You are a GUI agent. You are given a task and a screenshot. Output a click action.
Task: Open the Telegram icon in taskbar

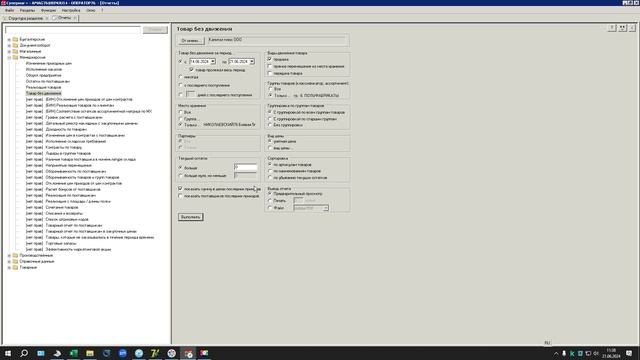click(139, 353)
